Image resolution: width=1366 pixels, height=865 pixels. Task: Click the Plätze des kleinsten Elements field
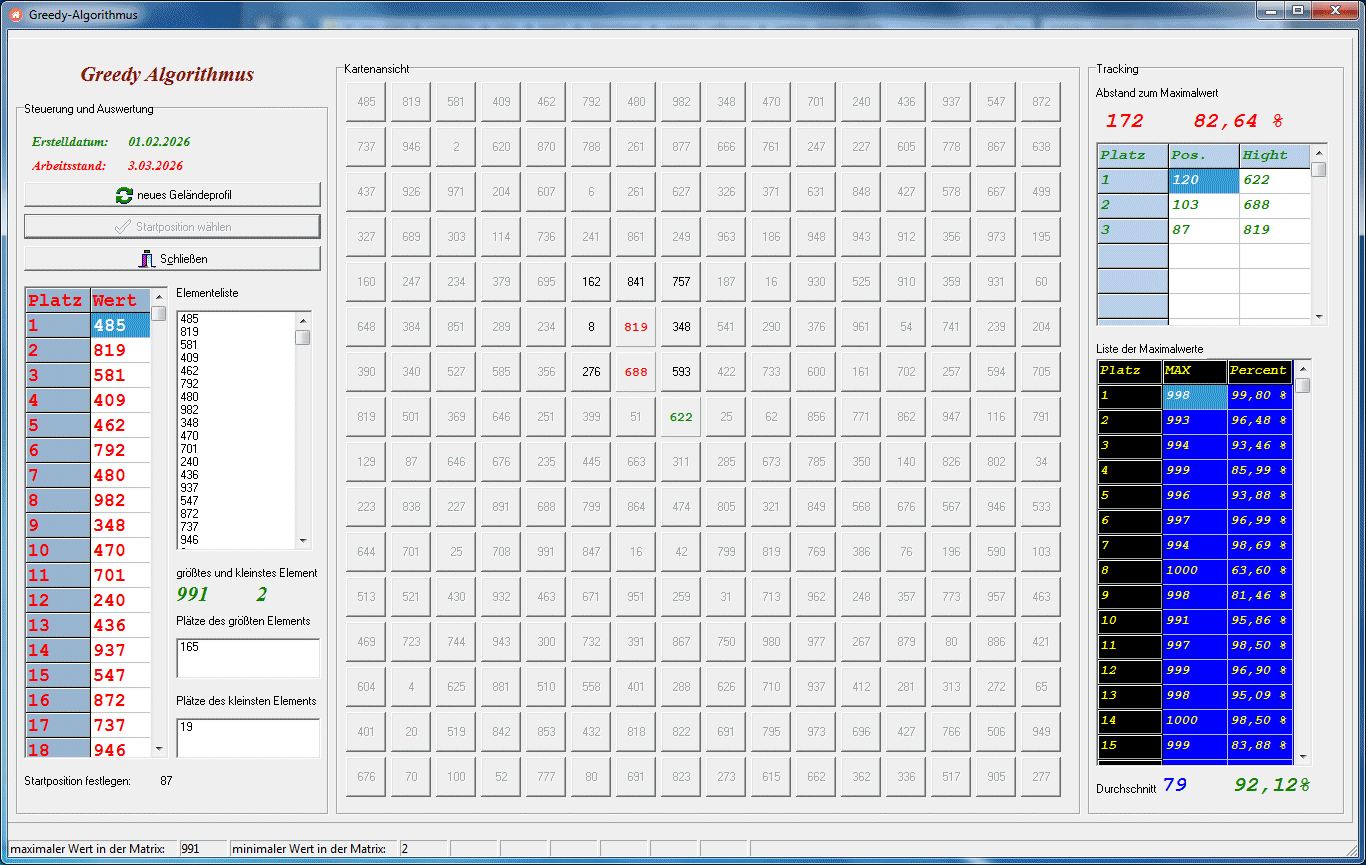[x=247, y=738]
